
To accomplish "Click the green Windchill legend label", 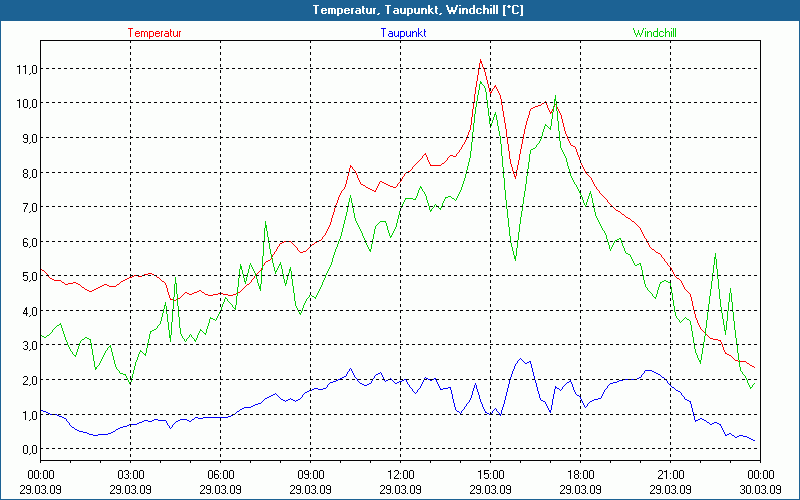I will click(x=655, y=33).
